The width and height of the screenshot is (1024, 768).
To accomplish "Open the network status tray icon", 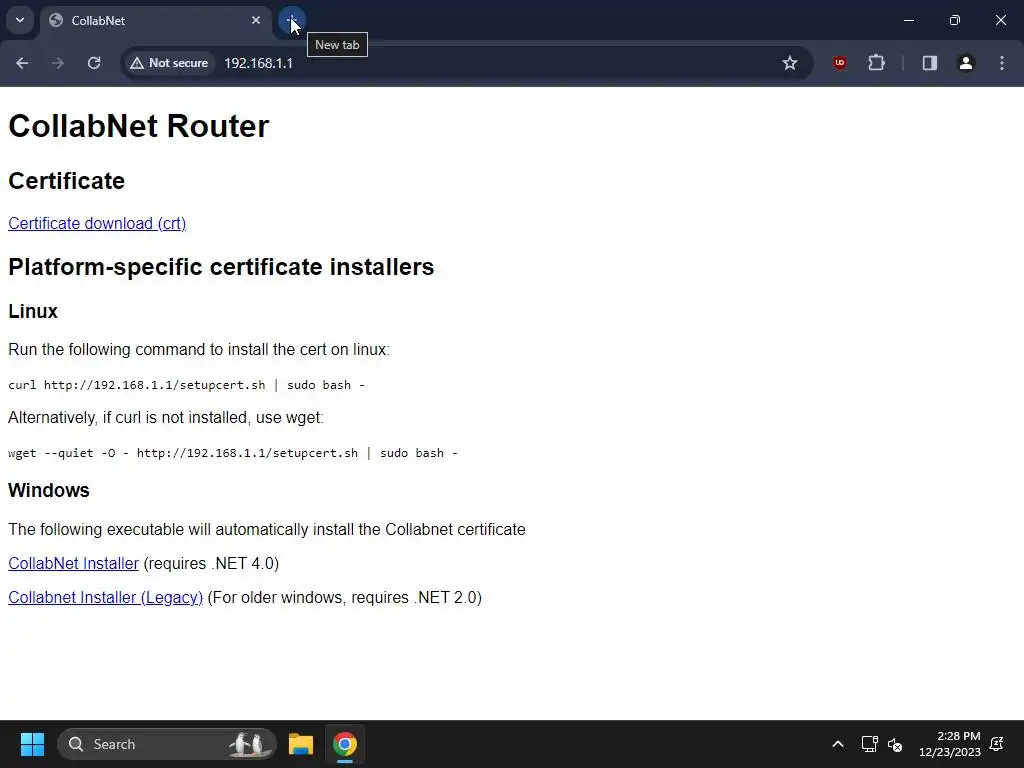I will [869, 744].
